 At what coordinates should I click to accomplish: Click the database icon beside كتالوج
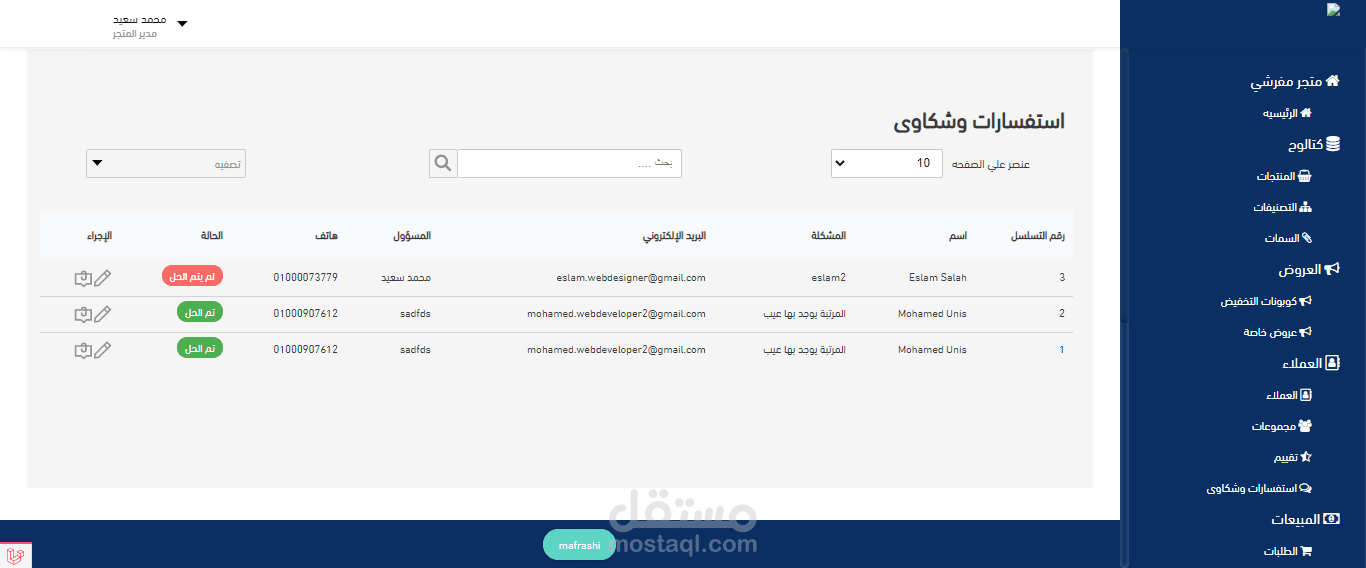pyautogui.click(x=1333, y=144)
